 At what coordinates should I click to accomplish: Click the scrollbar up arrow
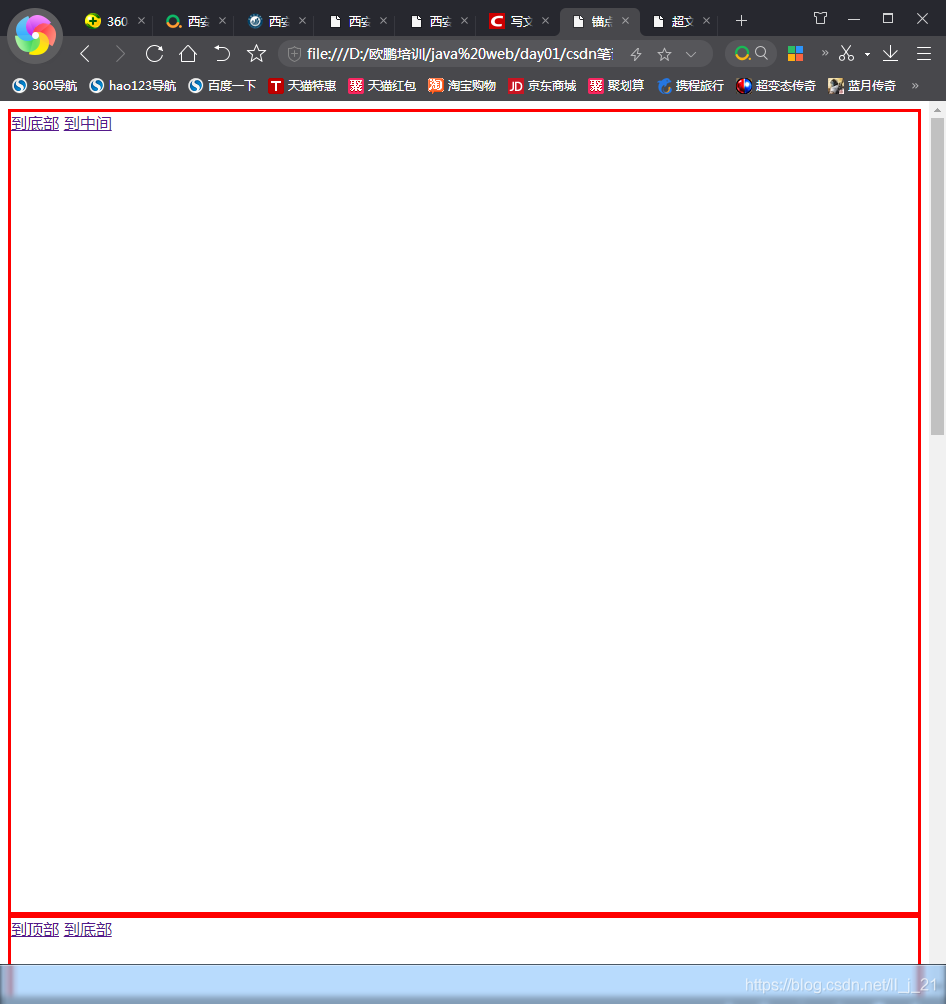pyautogui.click(x=937, y=110)
